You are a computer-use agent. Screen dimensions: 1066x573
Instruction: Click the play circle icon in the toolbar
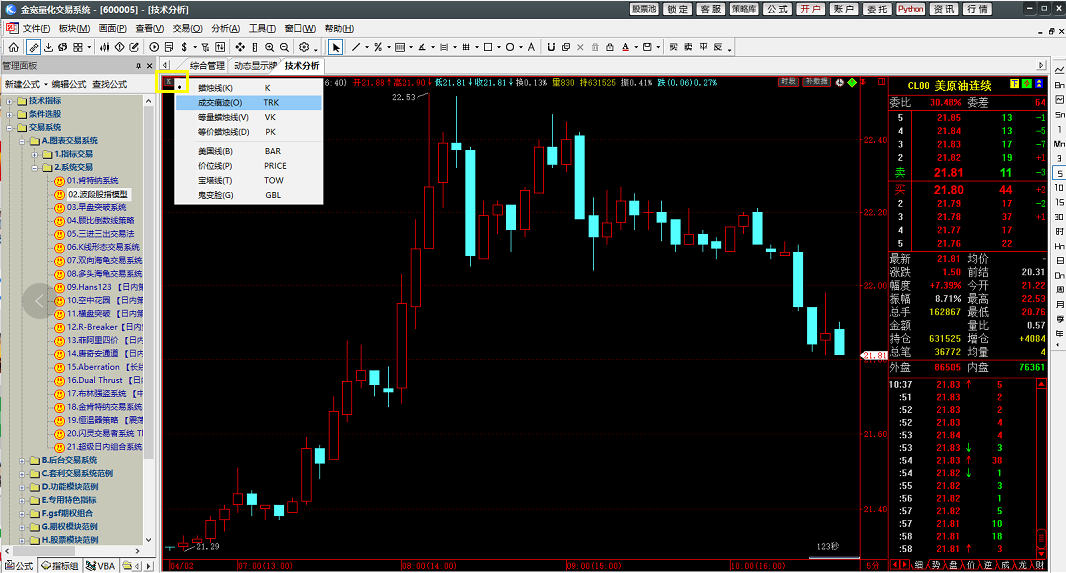(x=154, y=48)
